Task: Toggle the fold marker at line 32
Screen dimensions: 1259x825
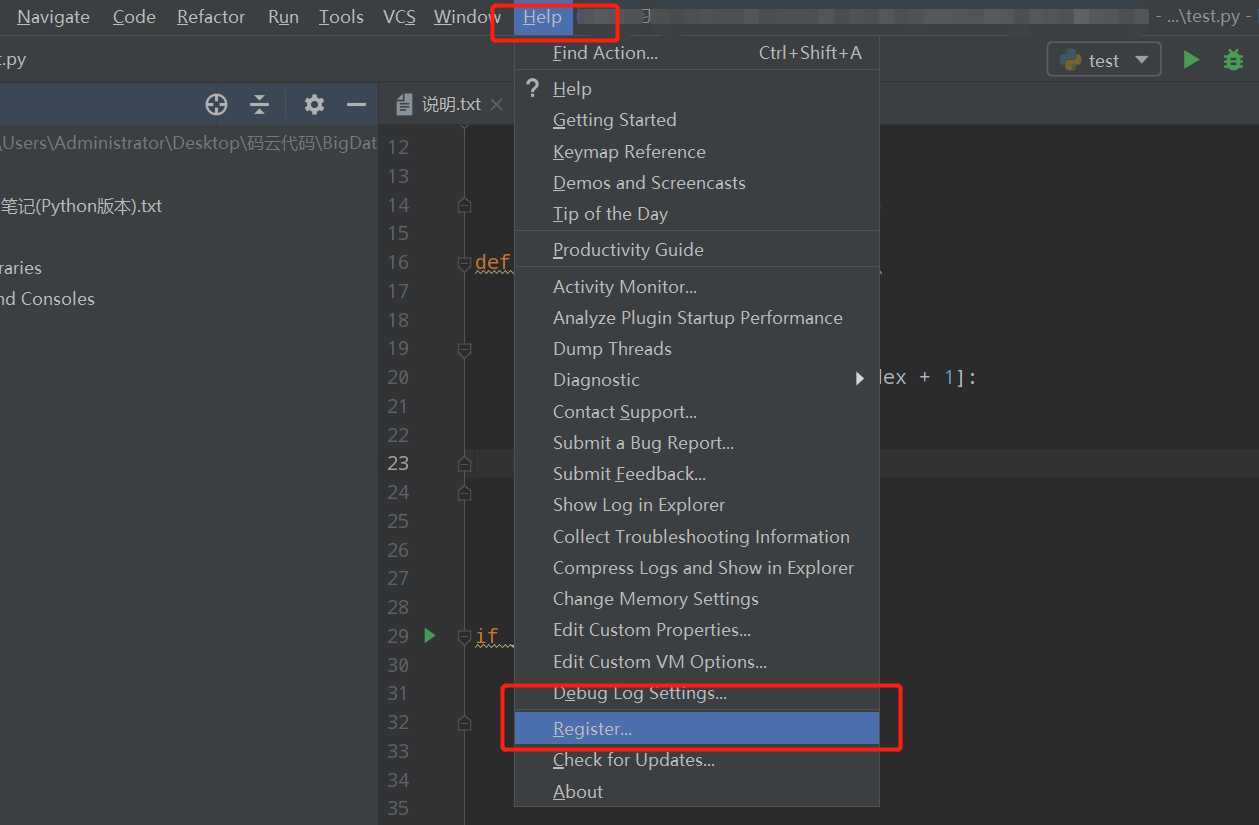Action: (x=464, y=722)
